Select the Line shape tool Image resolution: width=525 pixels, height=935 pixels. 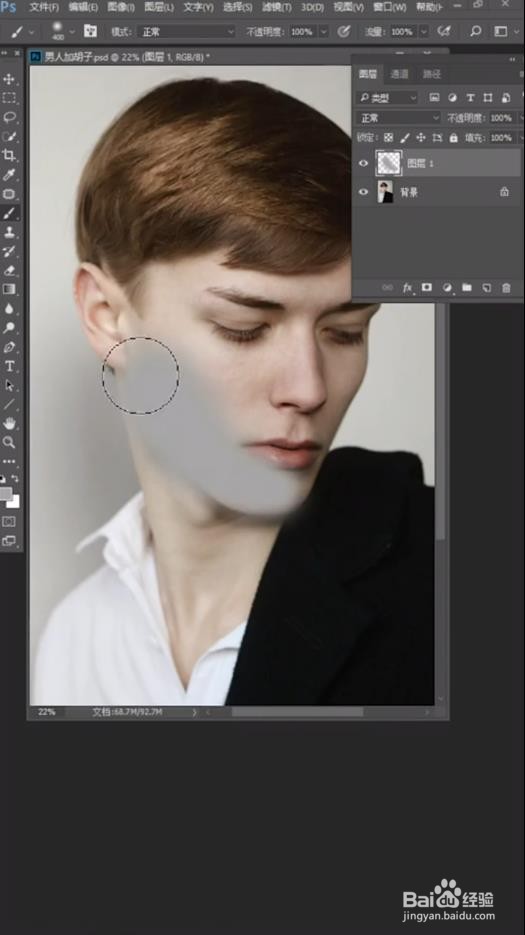click(x=9, y=404)
